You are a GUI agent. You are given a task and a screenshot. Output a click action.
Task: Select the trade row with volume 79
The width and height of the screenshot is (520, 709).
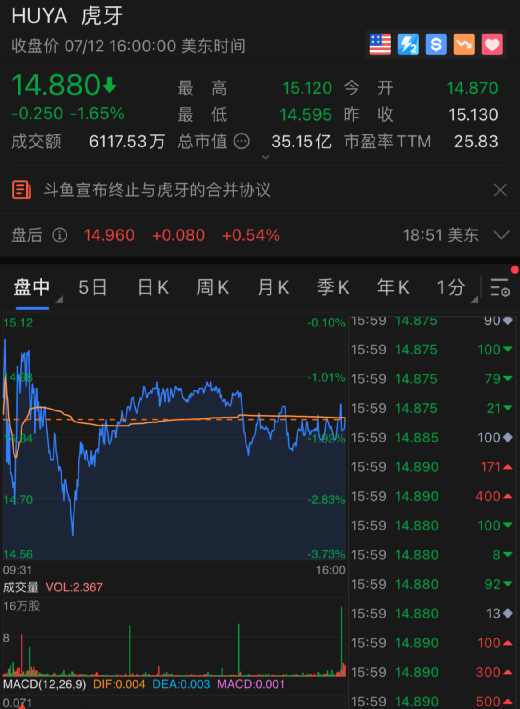pyautogui.click(x=432, y=378)
